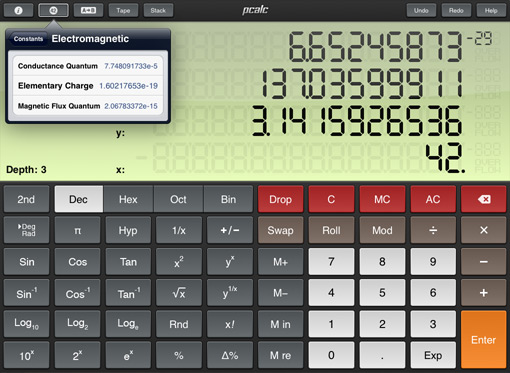Tap the decimal point key

[382, 355]
